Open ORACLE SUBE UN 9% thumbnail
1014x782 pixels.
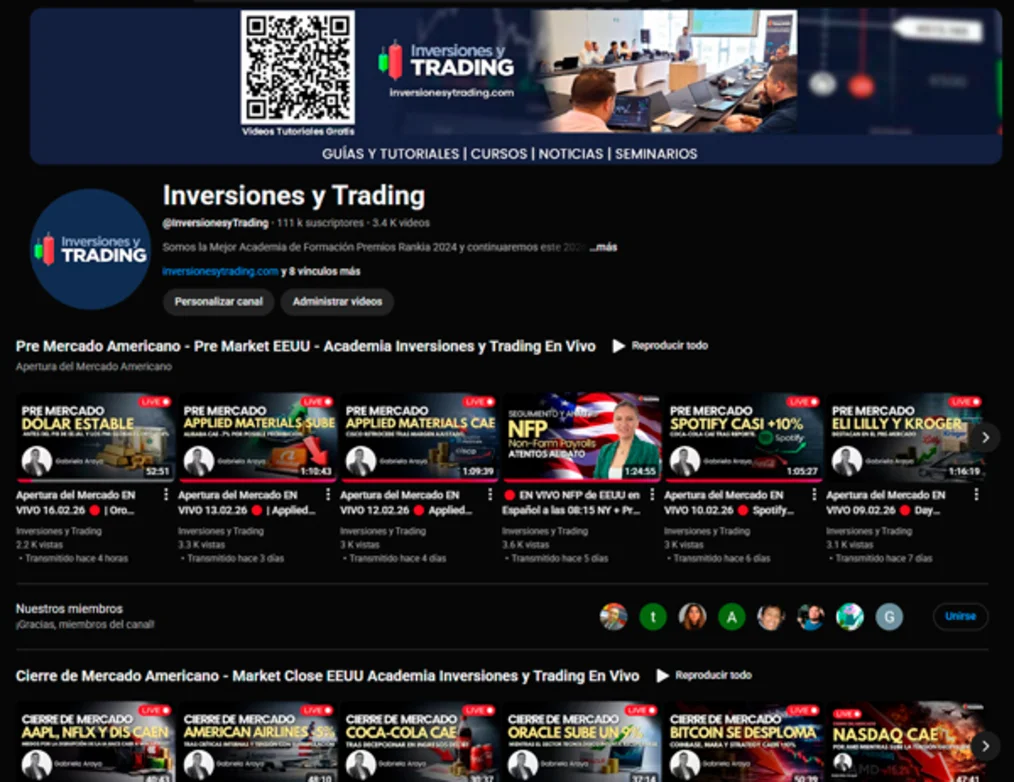[x=582, y=743]
